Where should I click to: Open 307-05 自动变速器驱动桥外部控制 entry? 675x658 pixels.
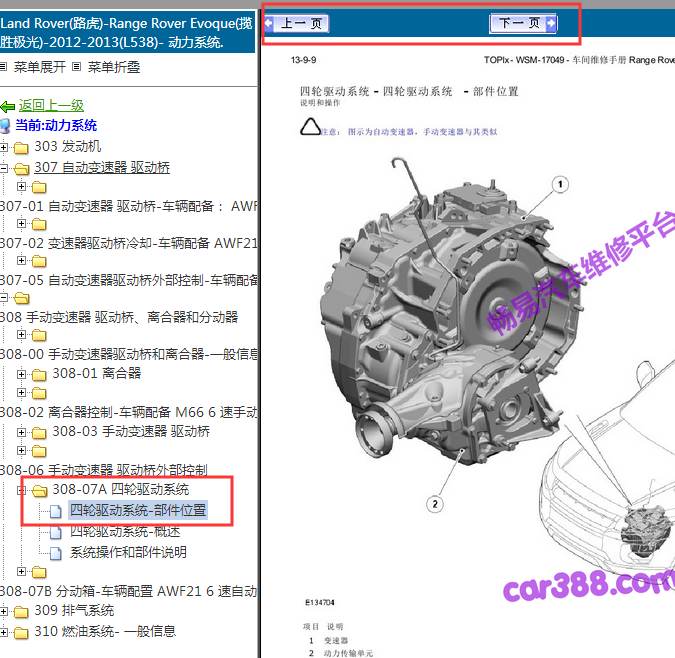click(129, 280)
